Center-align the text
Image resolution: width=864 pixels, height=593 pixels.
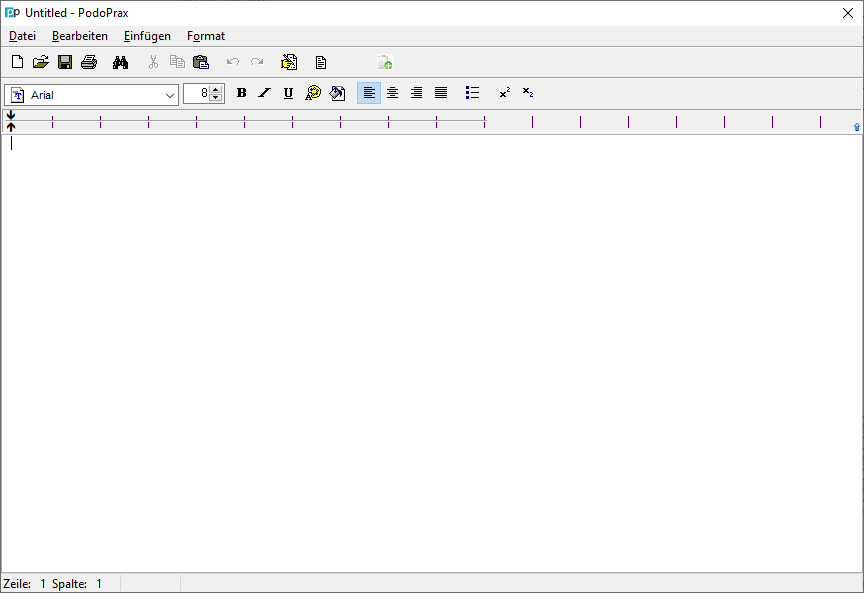(393, 93)
